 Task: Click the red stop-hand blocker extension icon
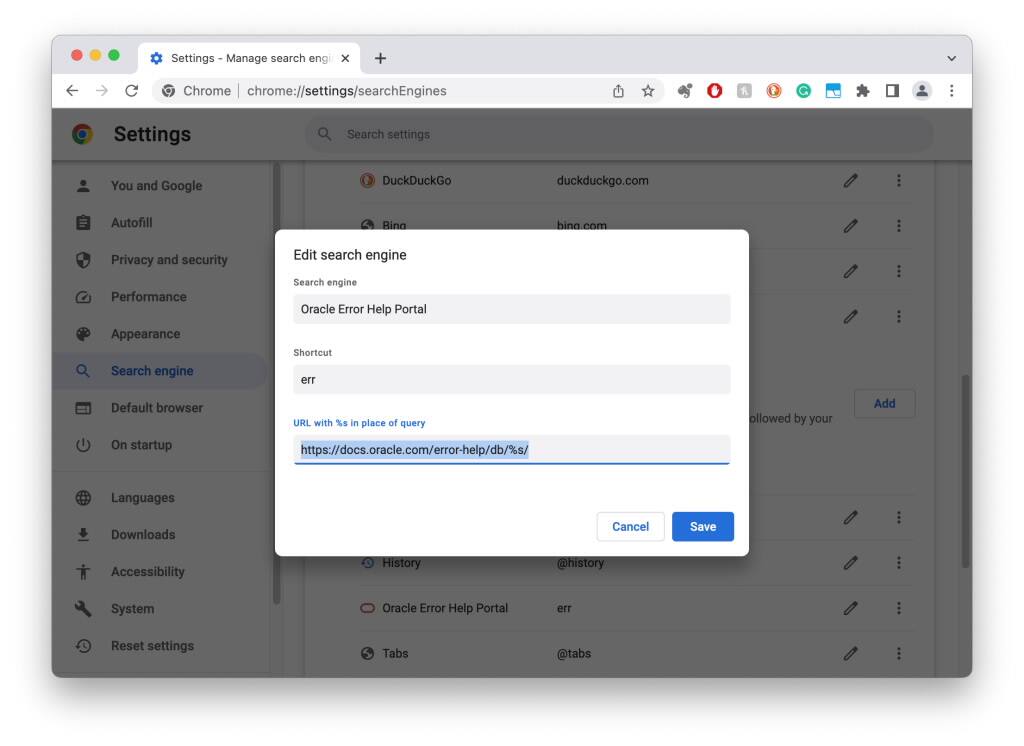[x=714, y=90]
